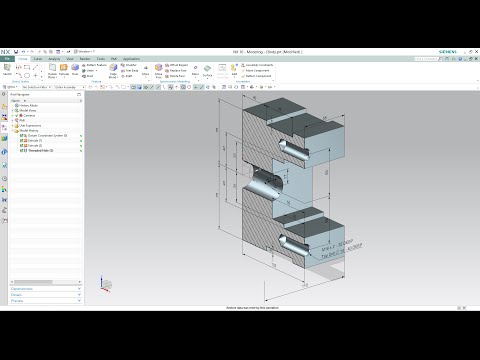This screenshot has width=480, height=360.
Task: Start a new Sketch from the ribbon
Action: [x=7, y=69]
